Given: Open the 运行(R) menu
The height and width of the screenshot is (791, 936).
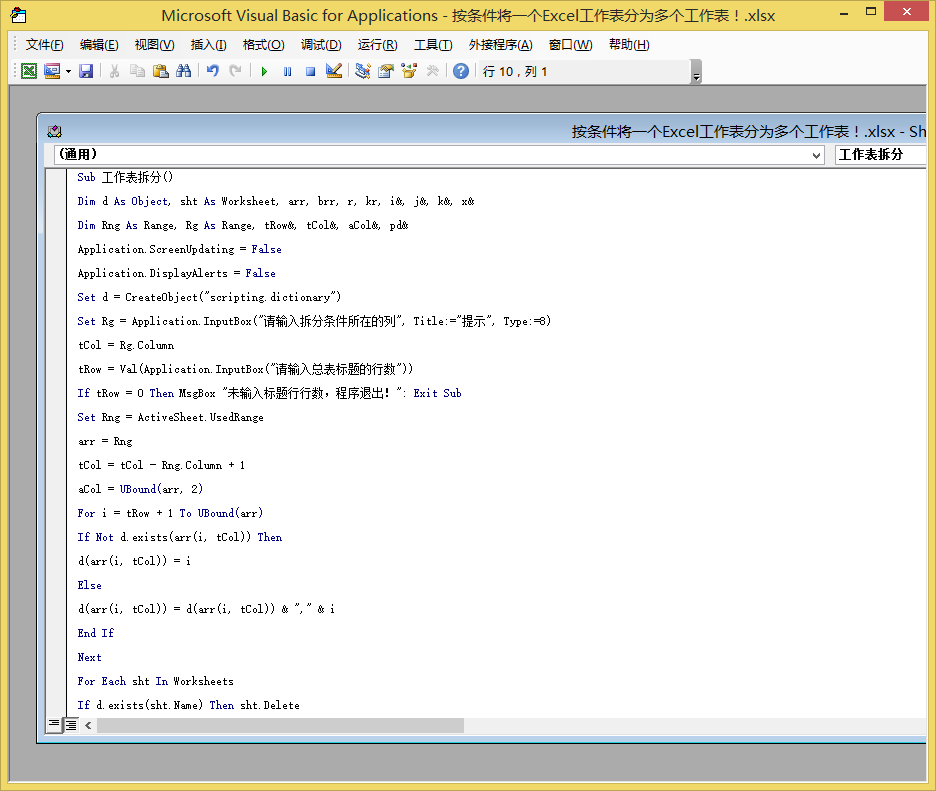Looking at the screenshot, I should click(377, 45).
